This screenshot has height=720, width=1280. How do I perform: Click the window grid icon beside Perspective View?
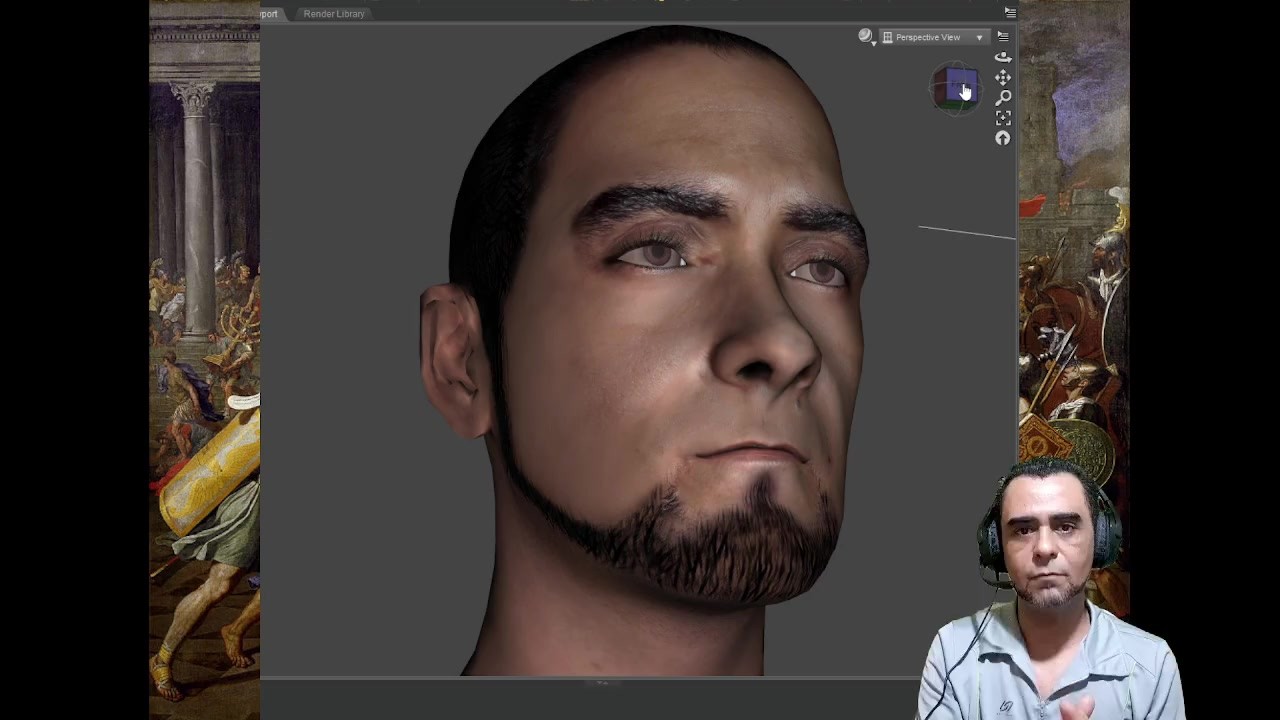887,37
